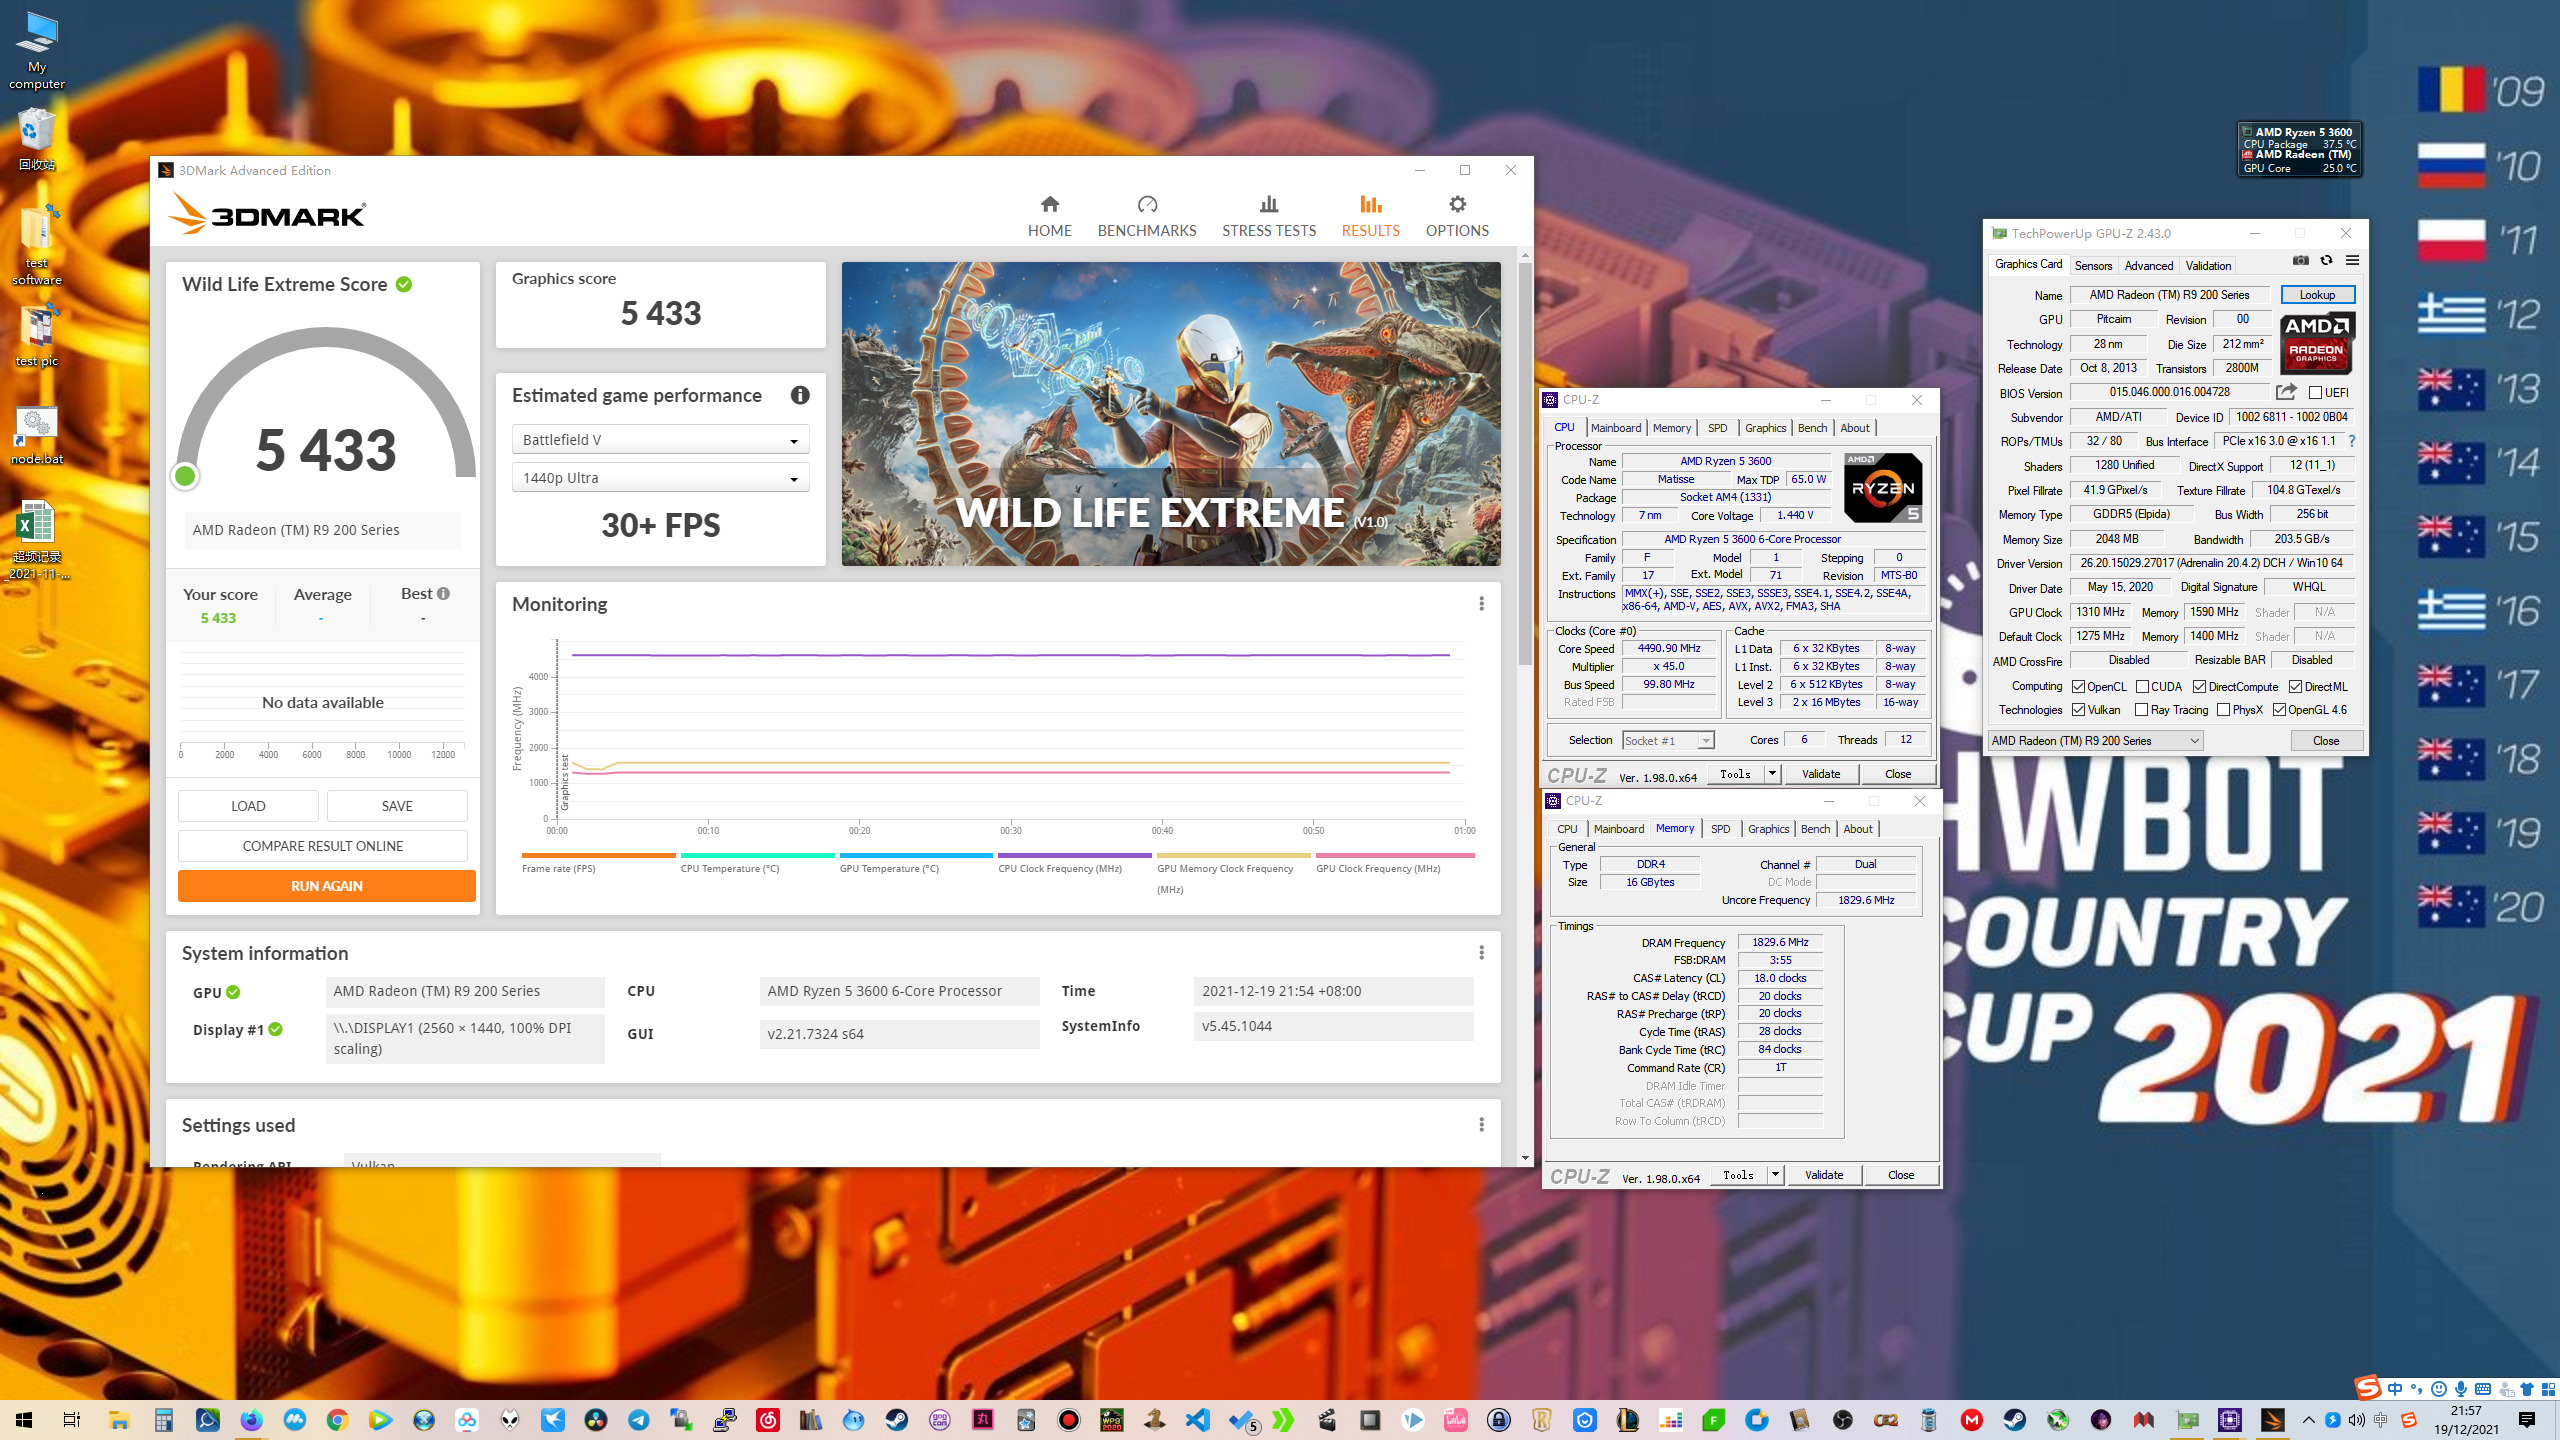Viewport: 2560px width, 1440px height.
Task: Toggle the DirectML checkbox in GPU-Z
Action: [x=2296, y=686]
